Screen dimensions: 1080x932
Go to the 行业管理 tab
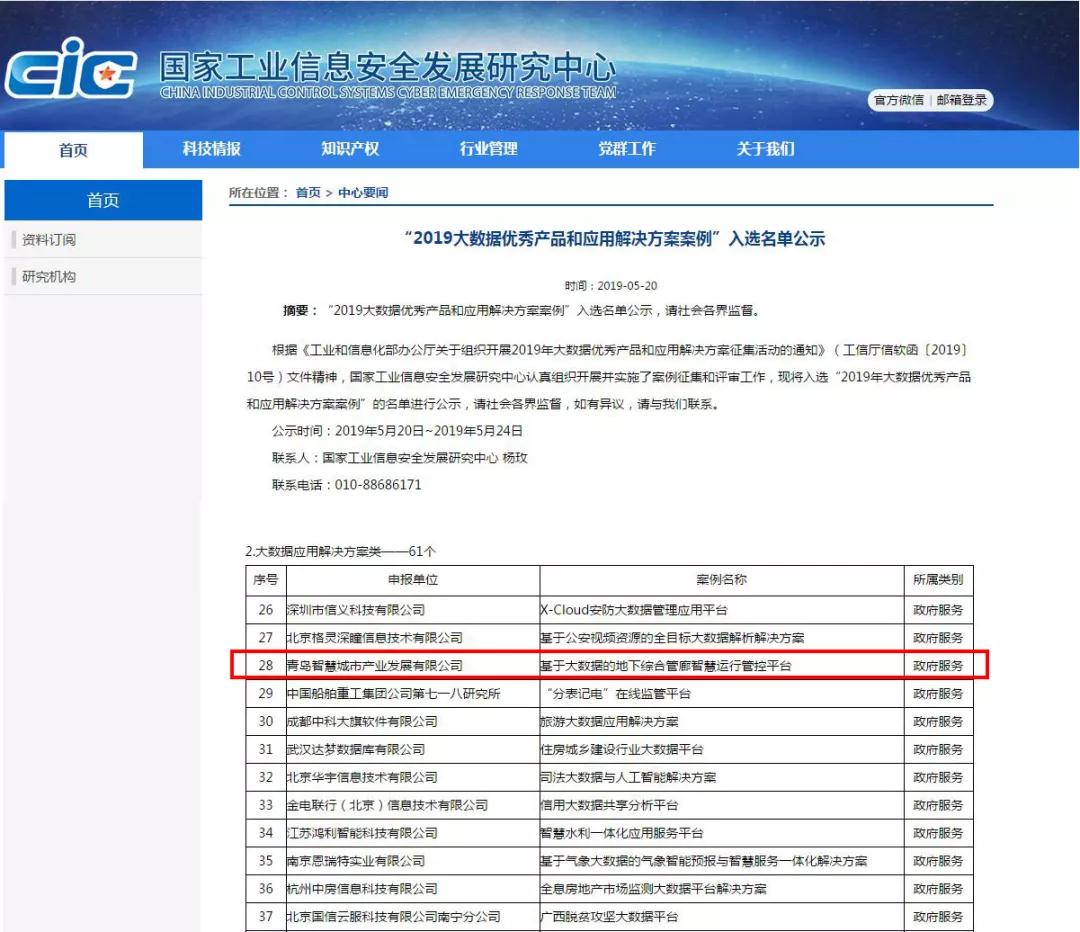tap(488, 149)
